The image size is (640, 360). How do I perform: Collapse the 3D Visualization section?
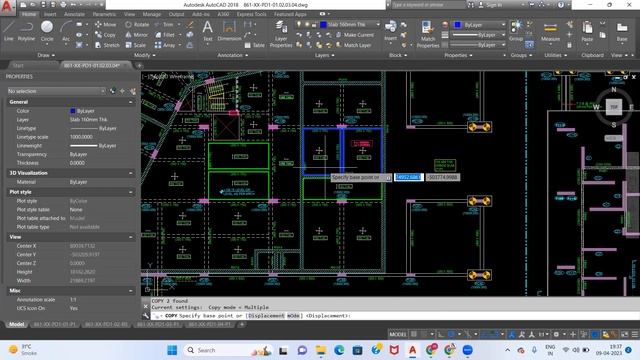131,173
